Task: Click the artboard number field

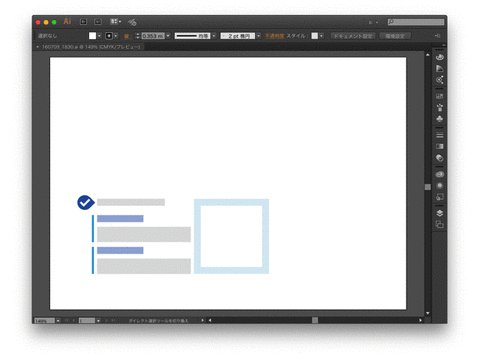Action: point(87,321)
